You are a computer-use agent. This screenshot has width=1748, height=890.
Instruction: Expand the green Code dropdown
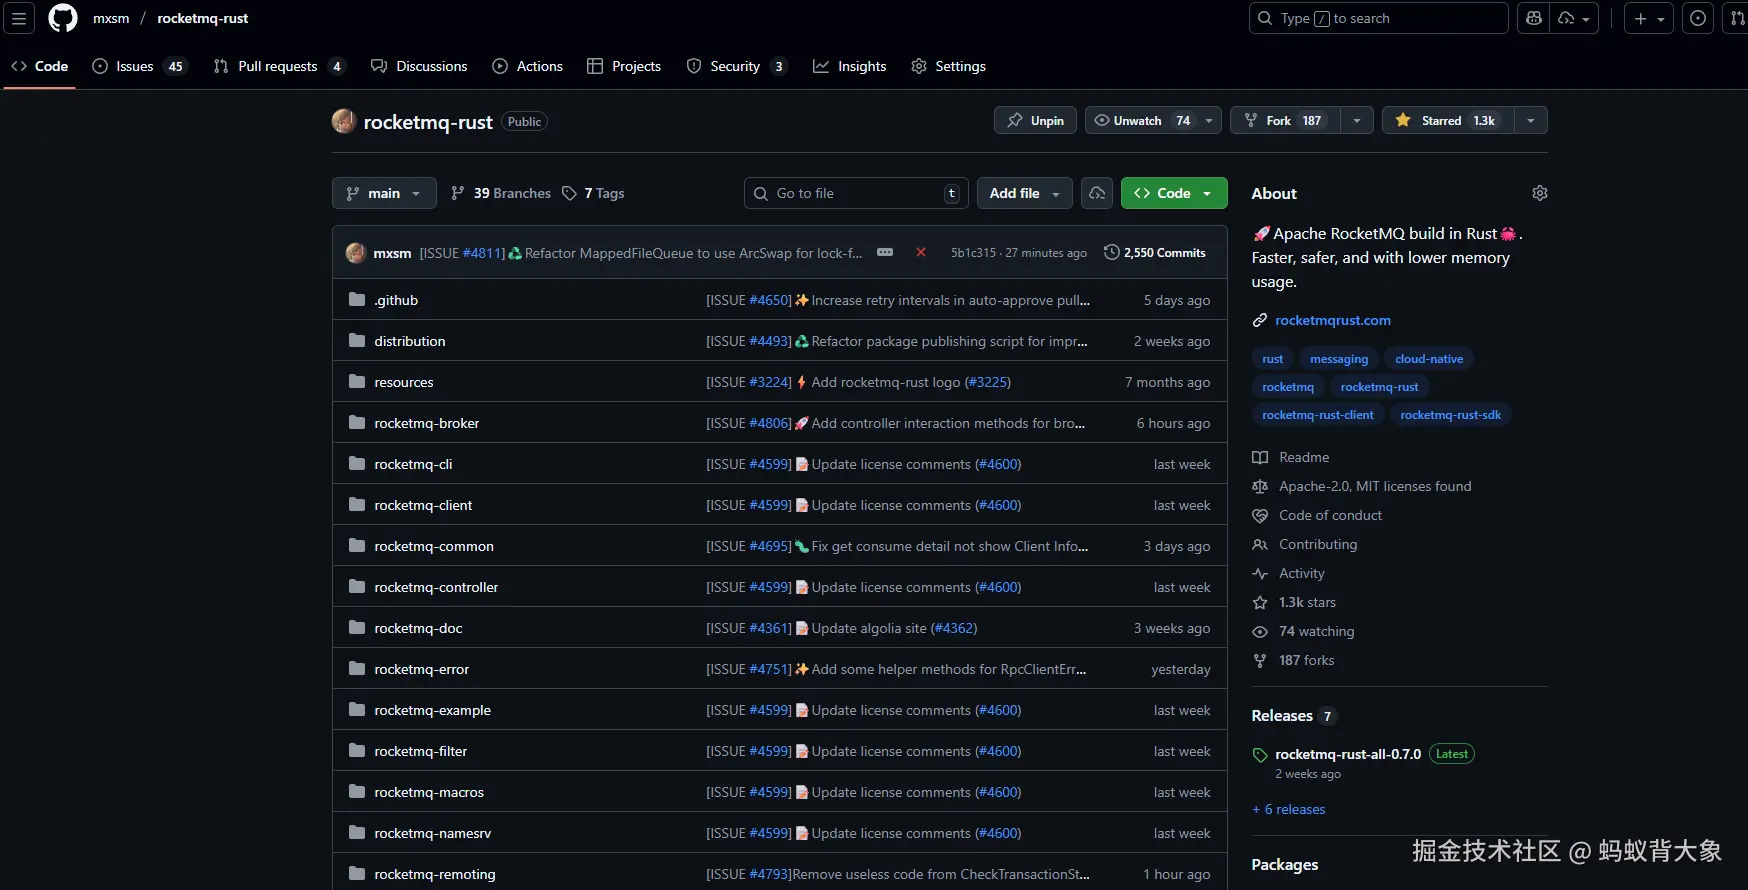point(1174,193)
